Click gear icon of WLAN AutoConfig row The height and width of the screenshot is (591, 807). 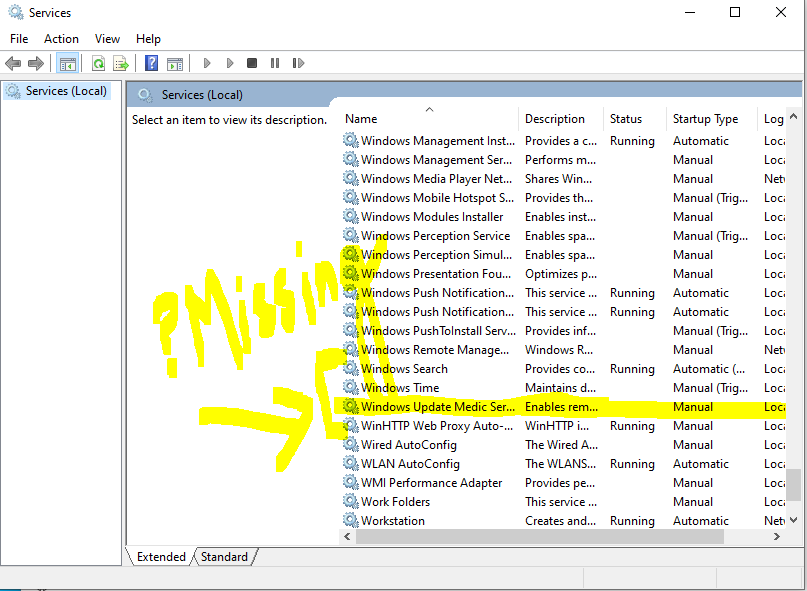[350, 463]
